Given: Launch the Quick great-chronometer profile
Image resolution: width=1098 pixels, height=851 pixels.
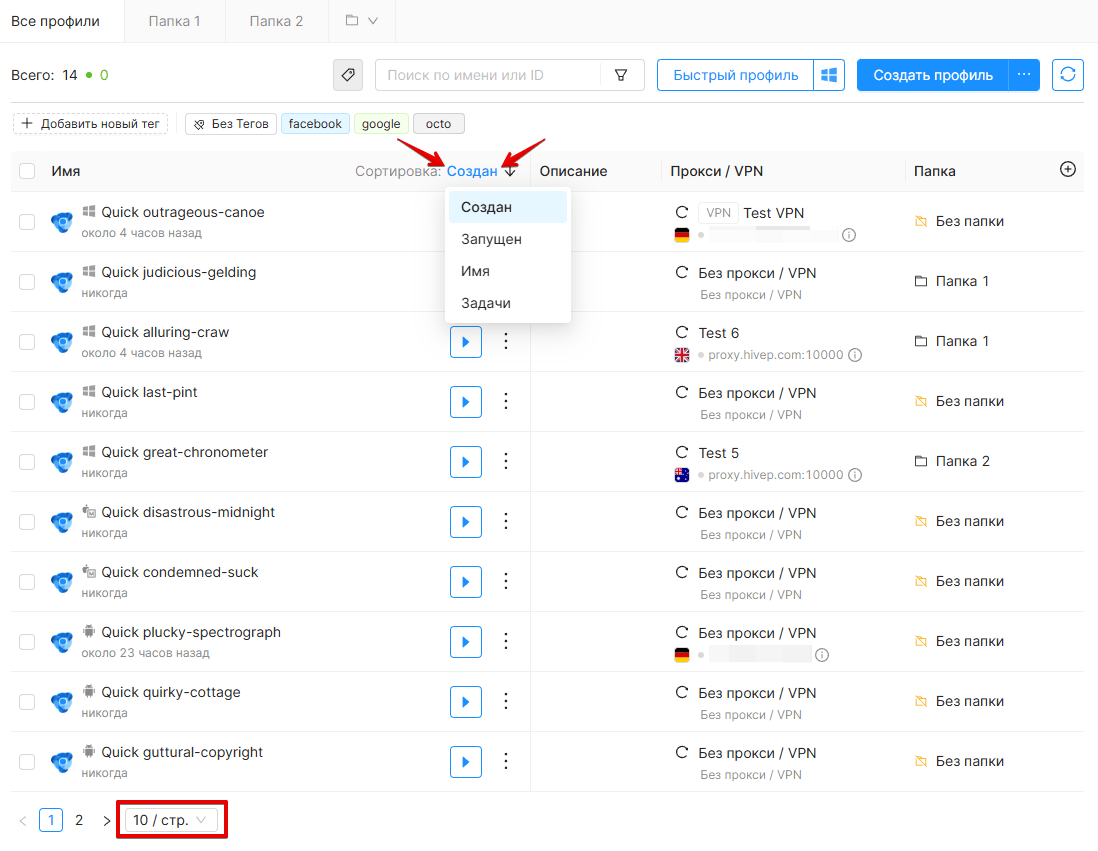Looking at the screenshot, I should click(466, 462).
